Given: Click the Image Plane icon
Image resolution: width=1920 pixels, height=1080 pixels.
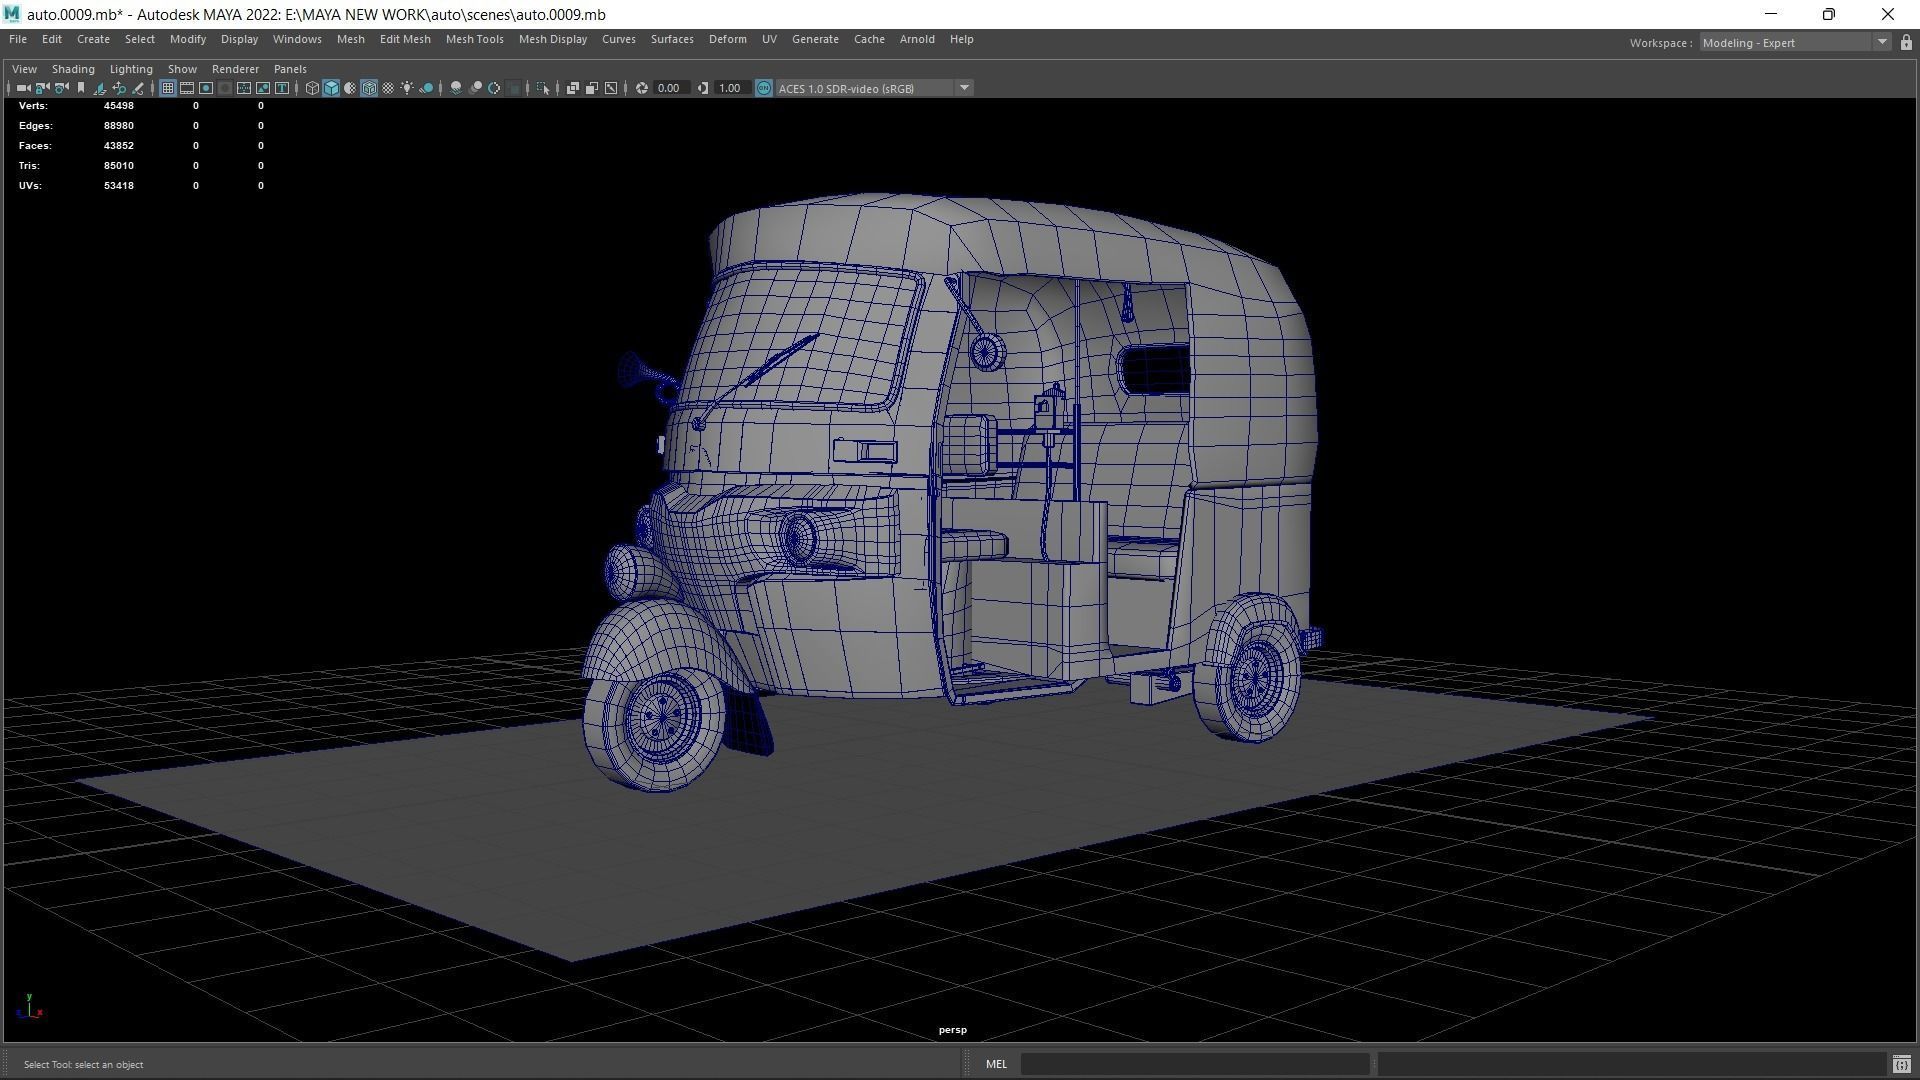Looking at the screenshot, I should [100, 88].
